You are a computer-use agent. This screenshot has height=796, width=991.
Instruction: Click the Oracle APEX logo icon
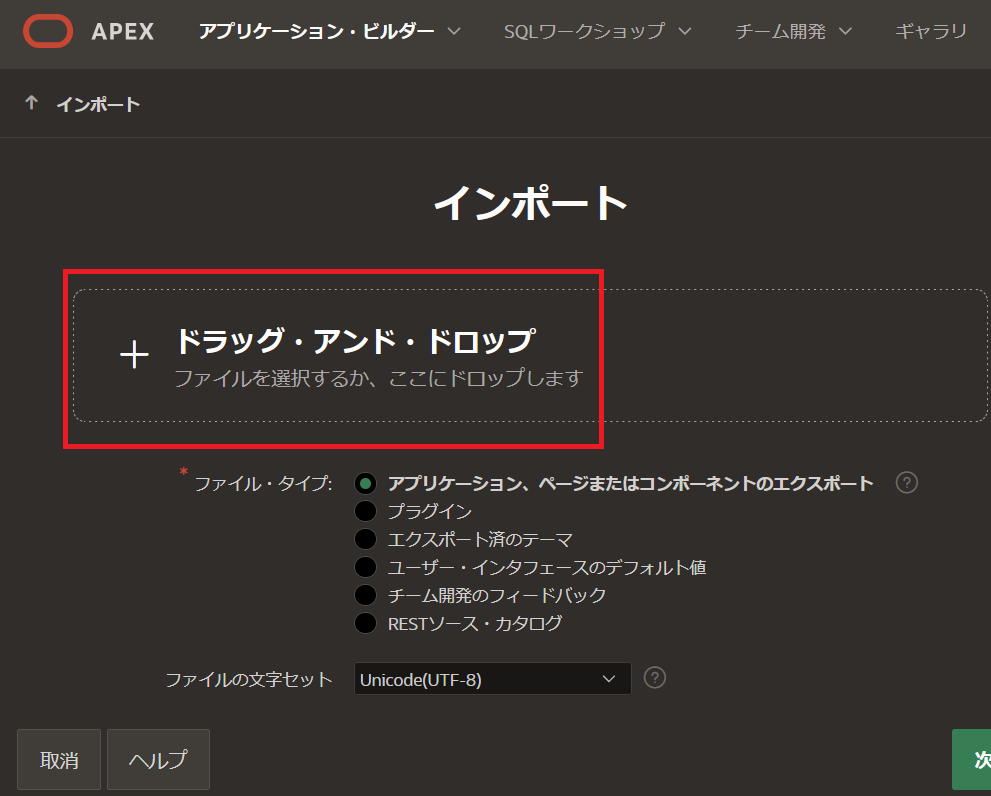click(x=48, y=31)
